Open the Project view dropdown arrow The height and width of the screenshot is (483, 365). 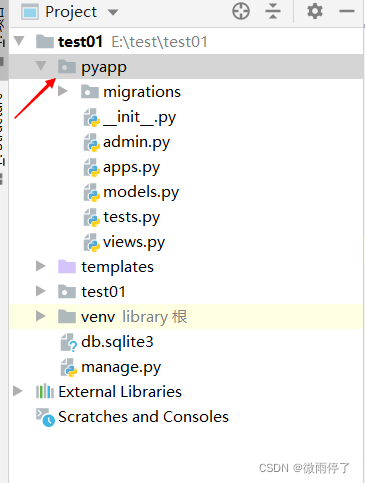click(x=113, y=13)
